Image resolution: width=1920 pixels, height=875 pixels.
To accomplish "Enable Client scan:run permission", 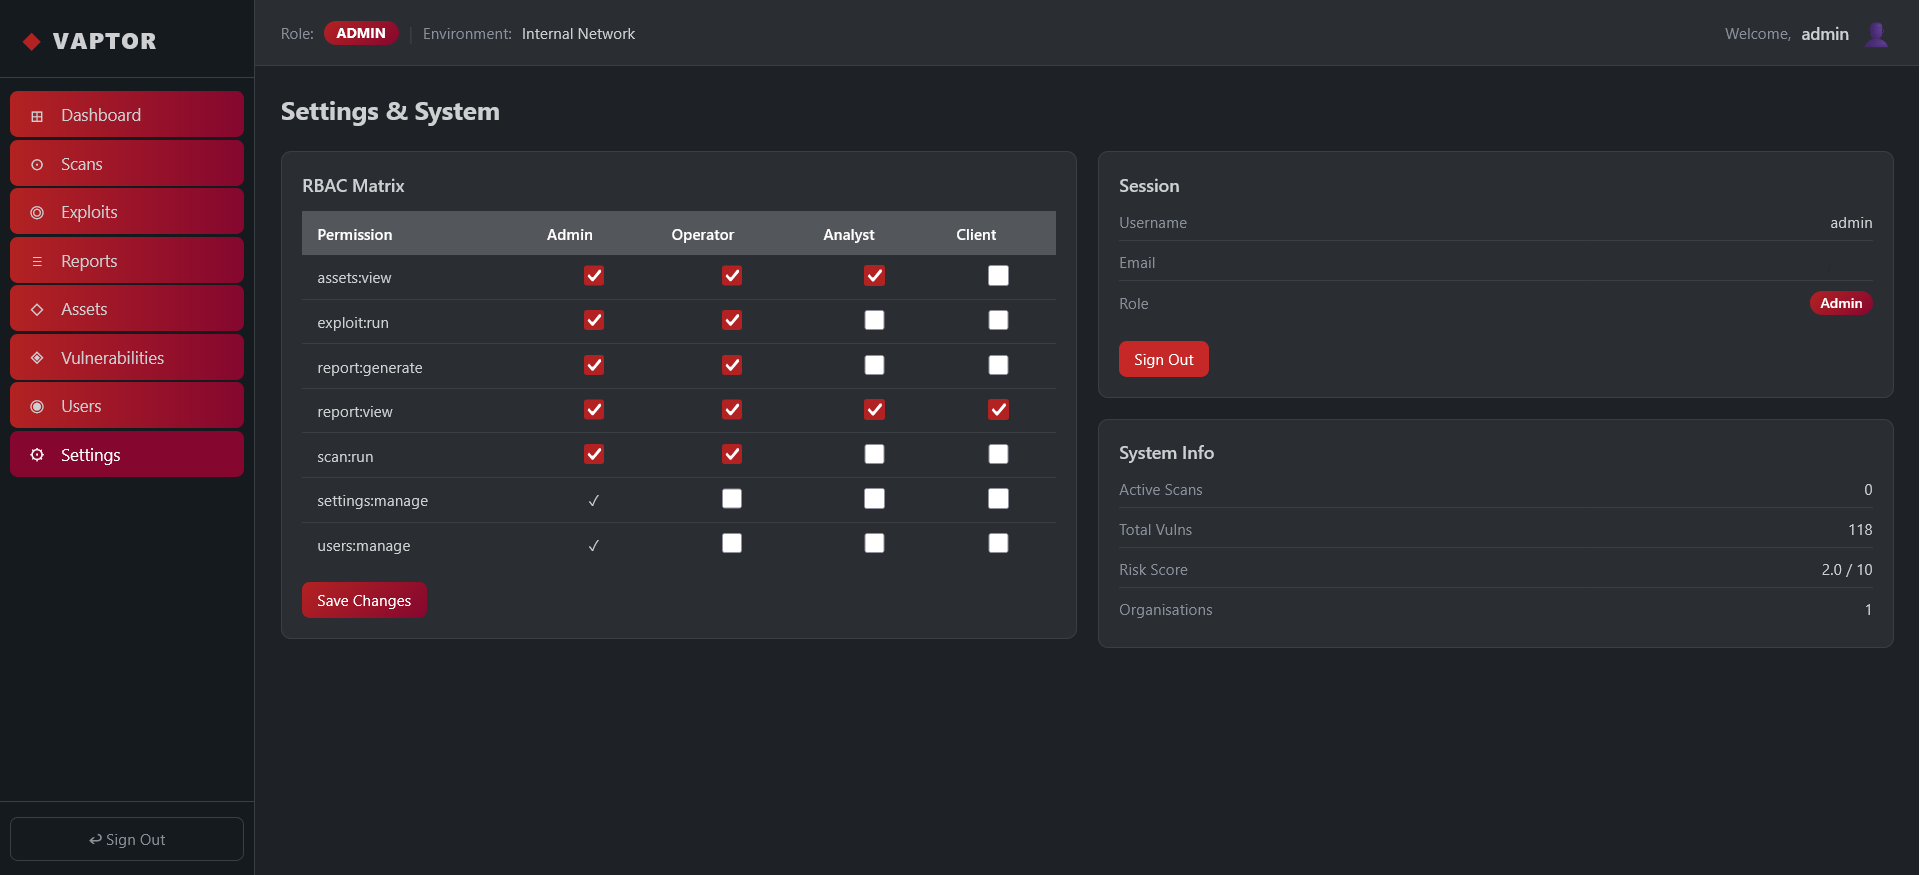I will click(998, 454).
